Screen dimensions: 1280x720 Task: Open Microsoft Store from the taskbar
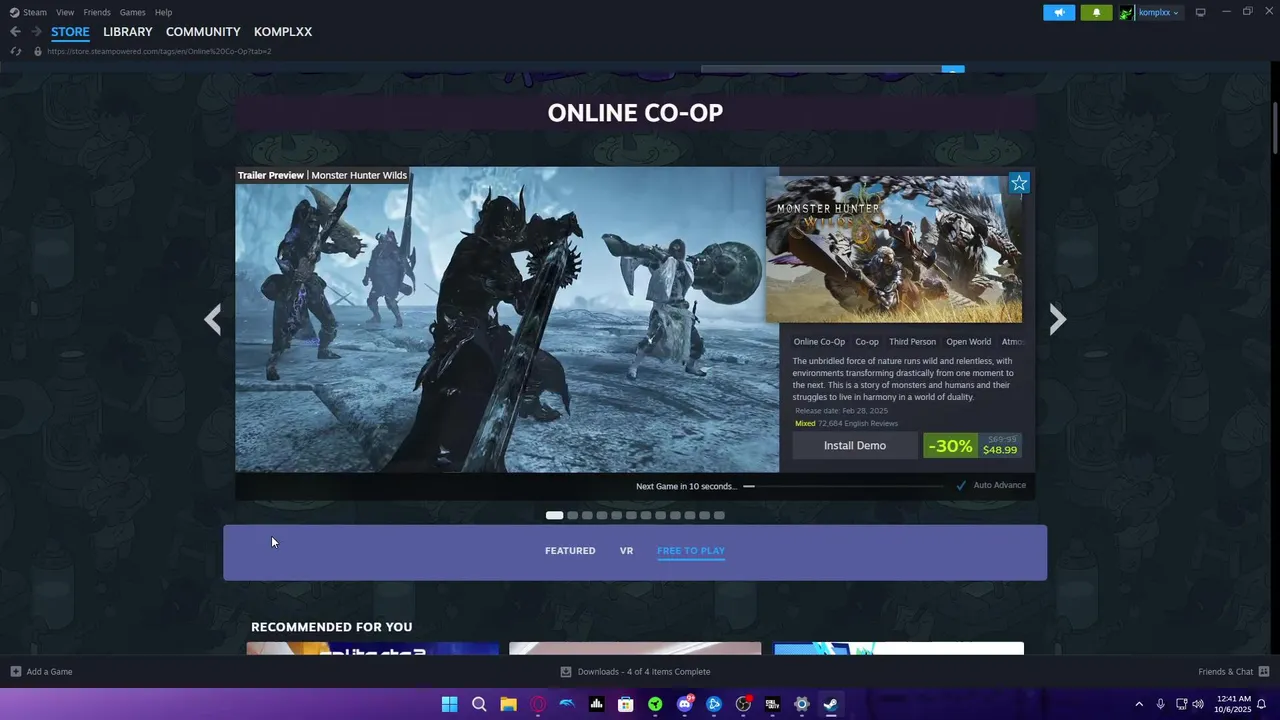(x=626, y=704)
